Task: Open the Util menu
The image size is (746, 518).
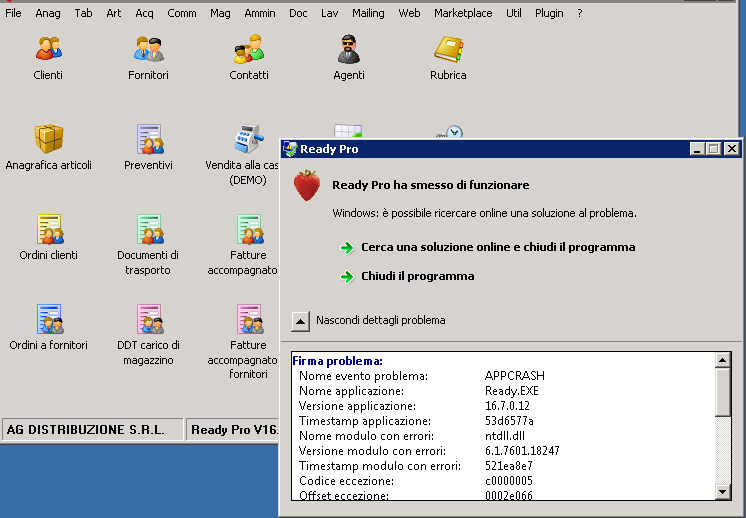Action: (514, 13)
